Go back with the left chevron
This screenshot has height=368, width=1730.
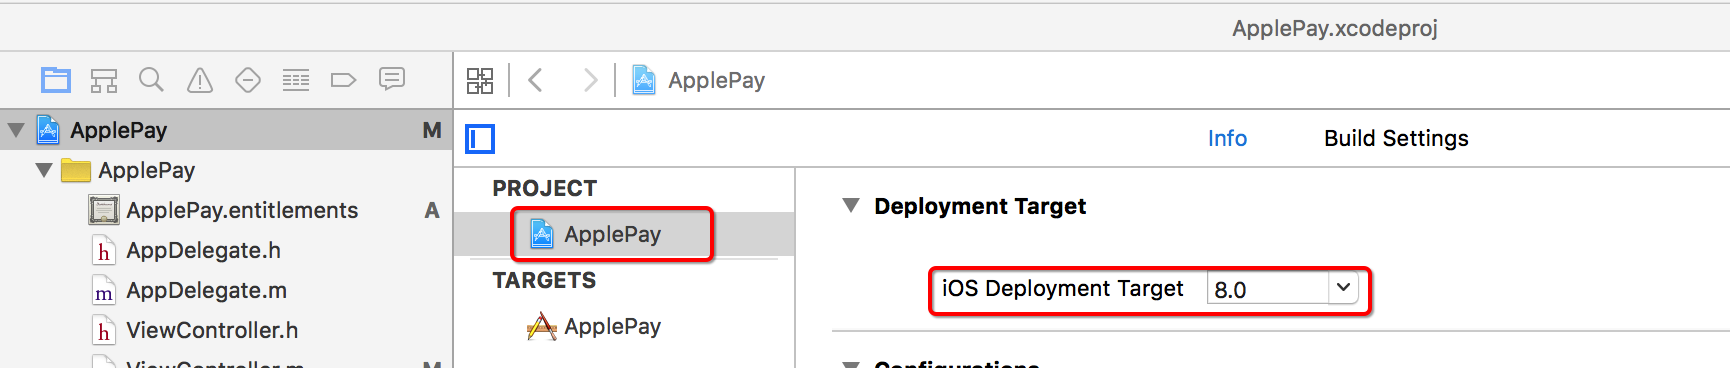click(535, 80)
